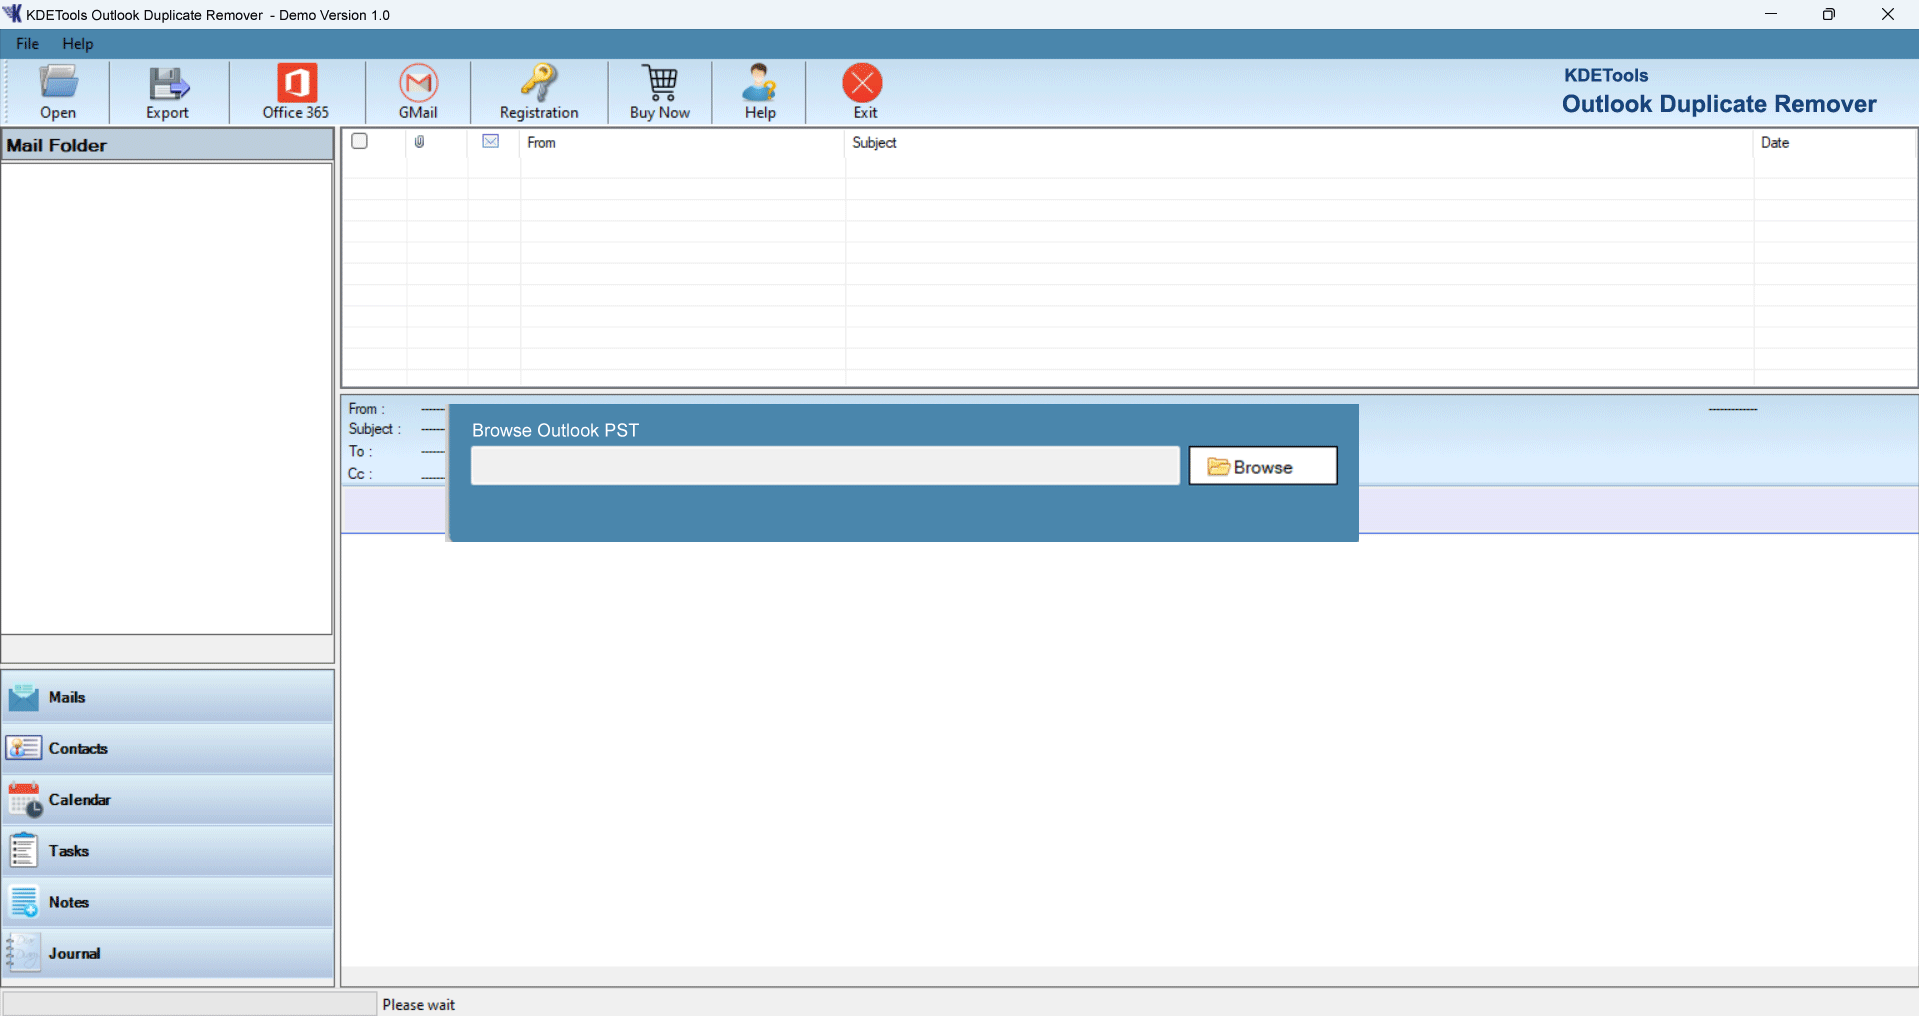Select the Tasks section in sidebar
This screenshot has width=1919, height=1016.
click(x=167, y=851)
